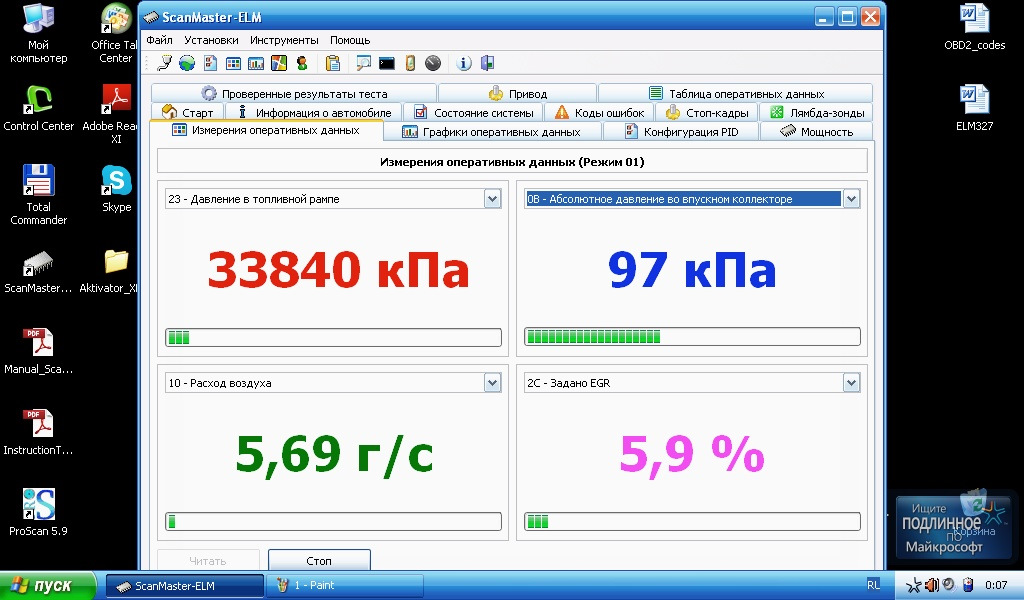Open Skype desktop shortcut
Image resolution: width=1024 pixels, height=600 pixels.
tap(117, 189)
